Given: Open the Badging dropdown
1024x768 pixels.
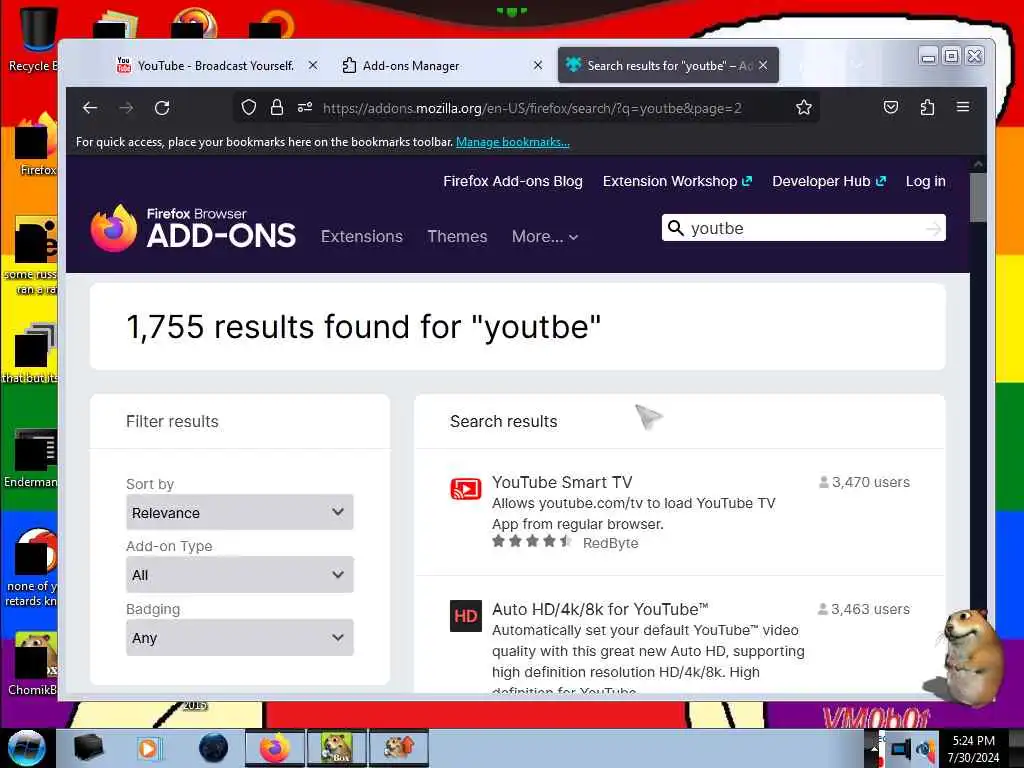Looking at the screenshot, I should pos(240,638).
